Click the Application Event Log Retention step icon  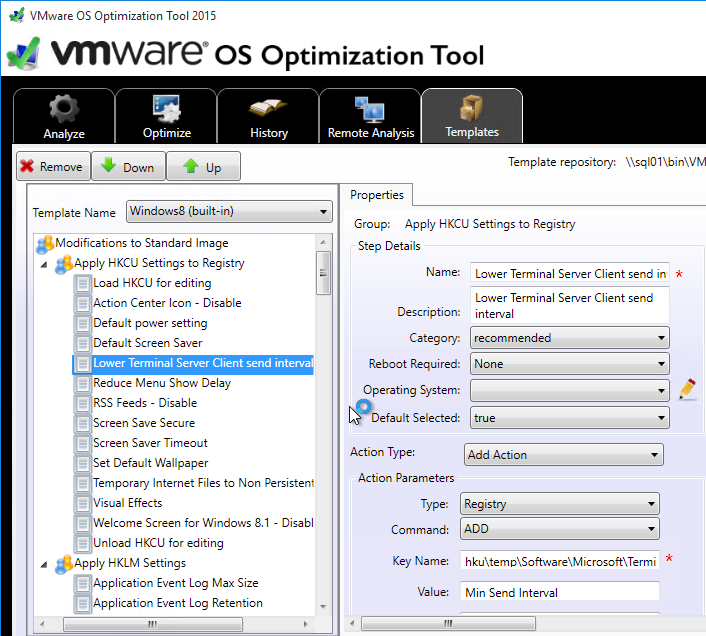[82, 604]
